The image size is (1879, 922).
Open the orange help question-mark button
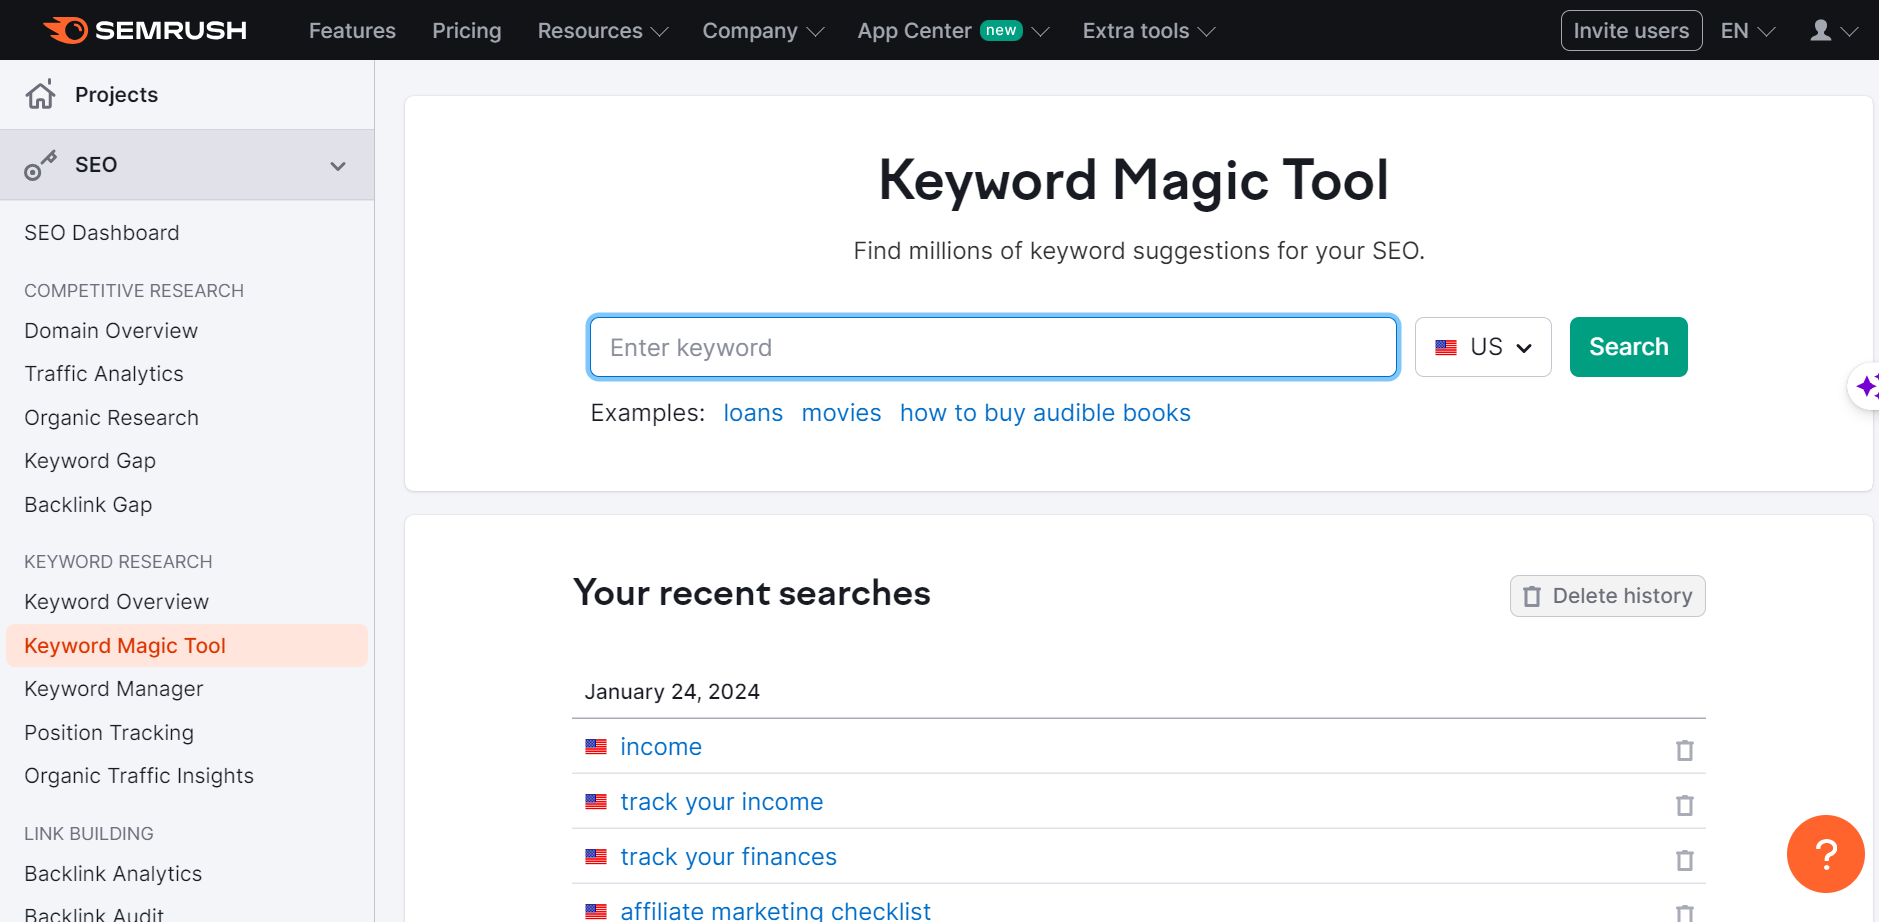(x=1825, y=854)
